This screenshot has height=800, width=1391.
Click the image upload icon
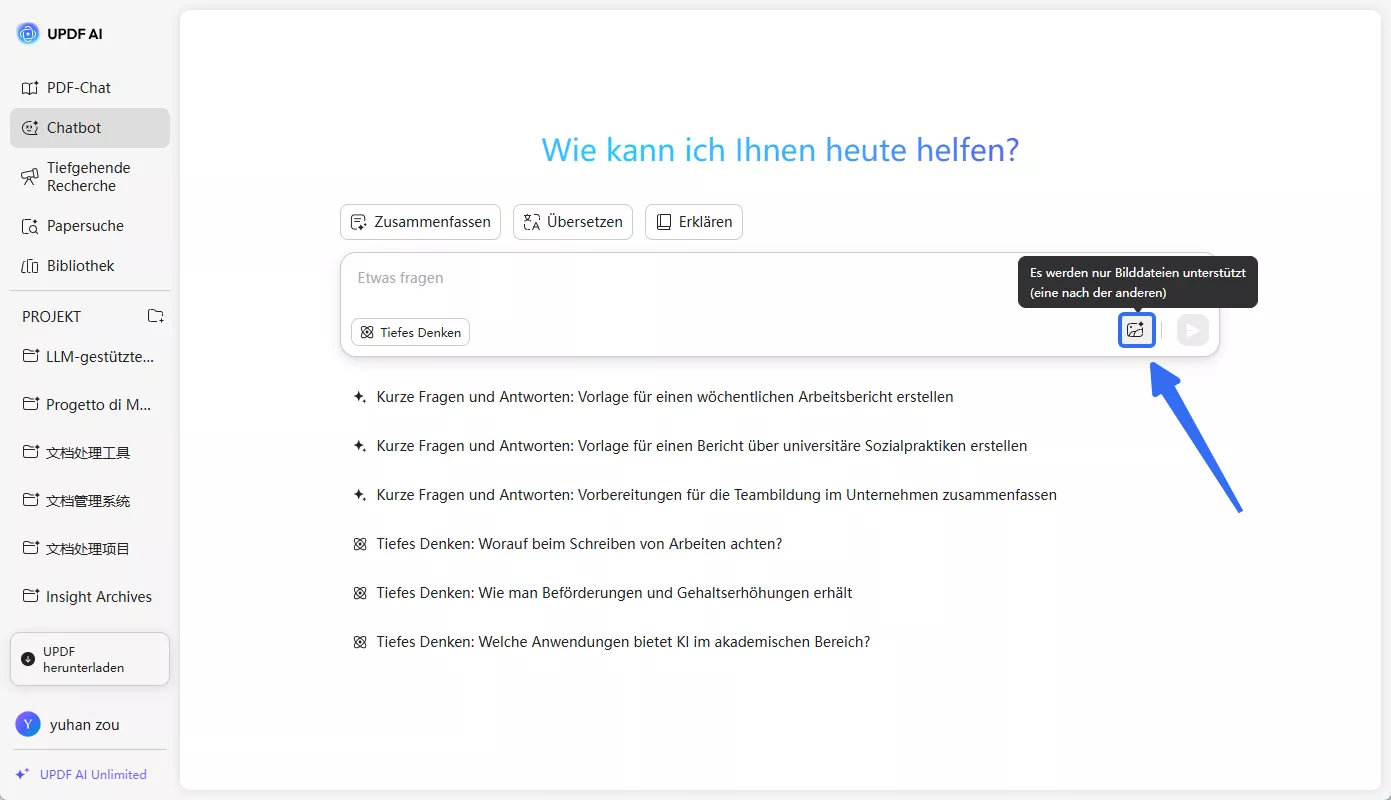[x=1136, y=331]
